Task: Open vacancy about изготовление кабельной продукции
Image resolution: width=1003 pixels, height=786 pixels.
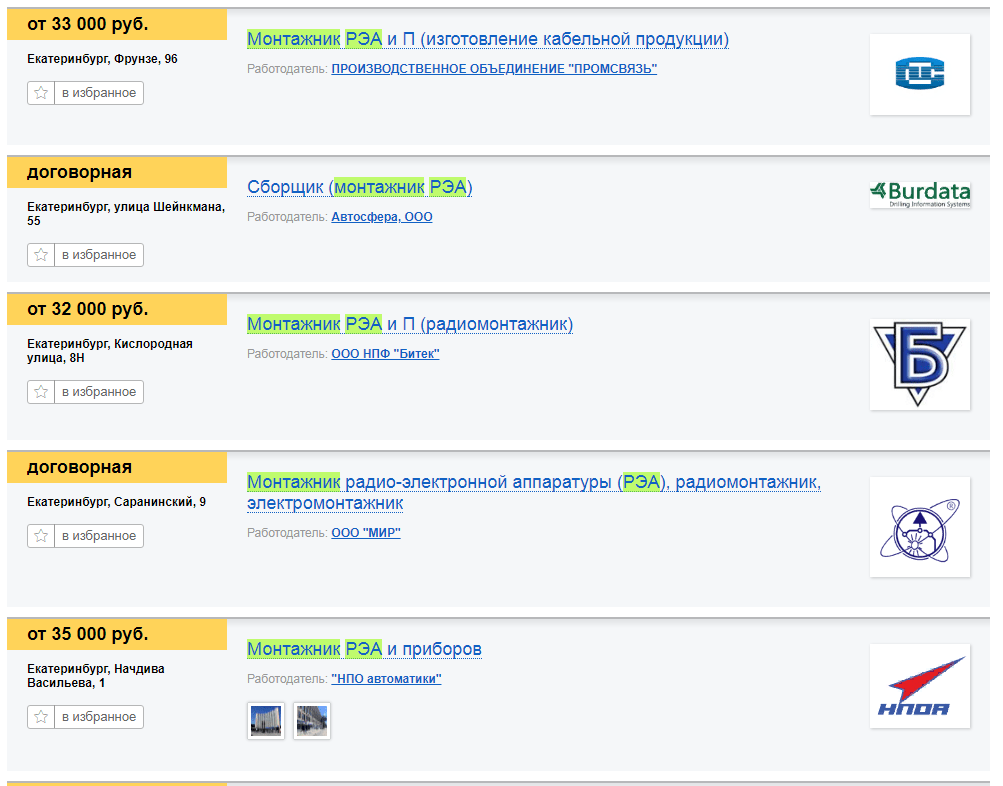Action: click(x=487, y=40)
